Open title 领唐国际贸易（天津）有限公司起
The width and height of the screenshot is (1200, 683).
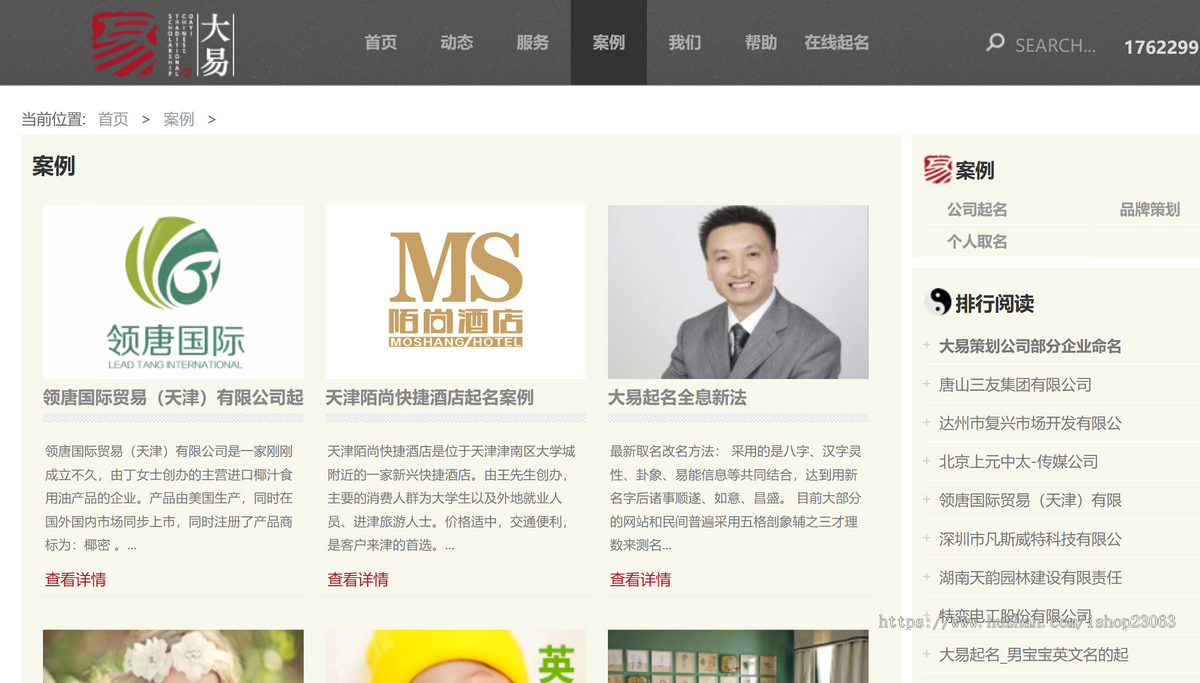click(x=173, y=397)
